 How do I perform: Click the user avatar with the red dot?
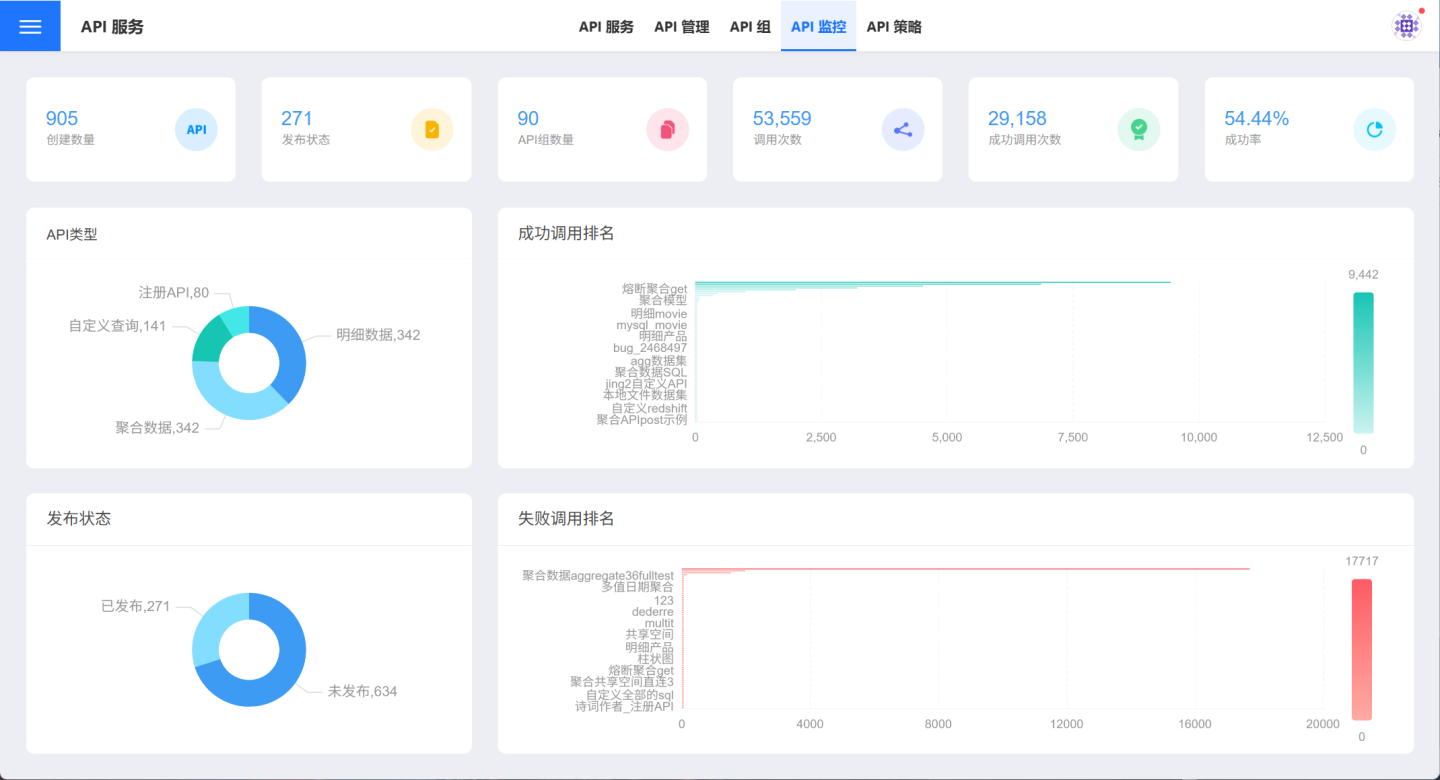[x=1407, y=26]
